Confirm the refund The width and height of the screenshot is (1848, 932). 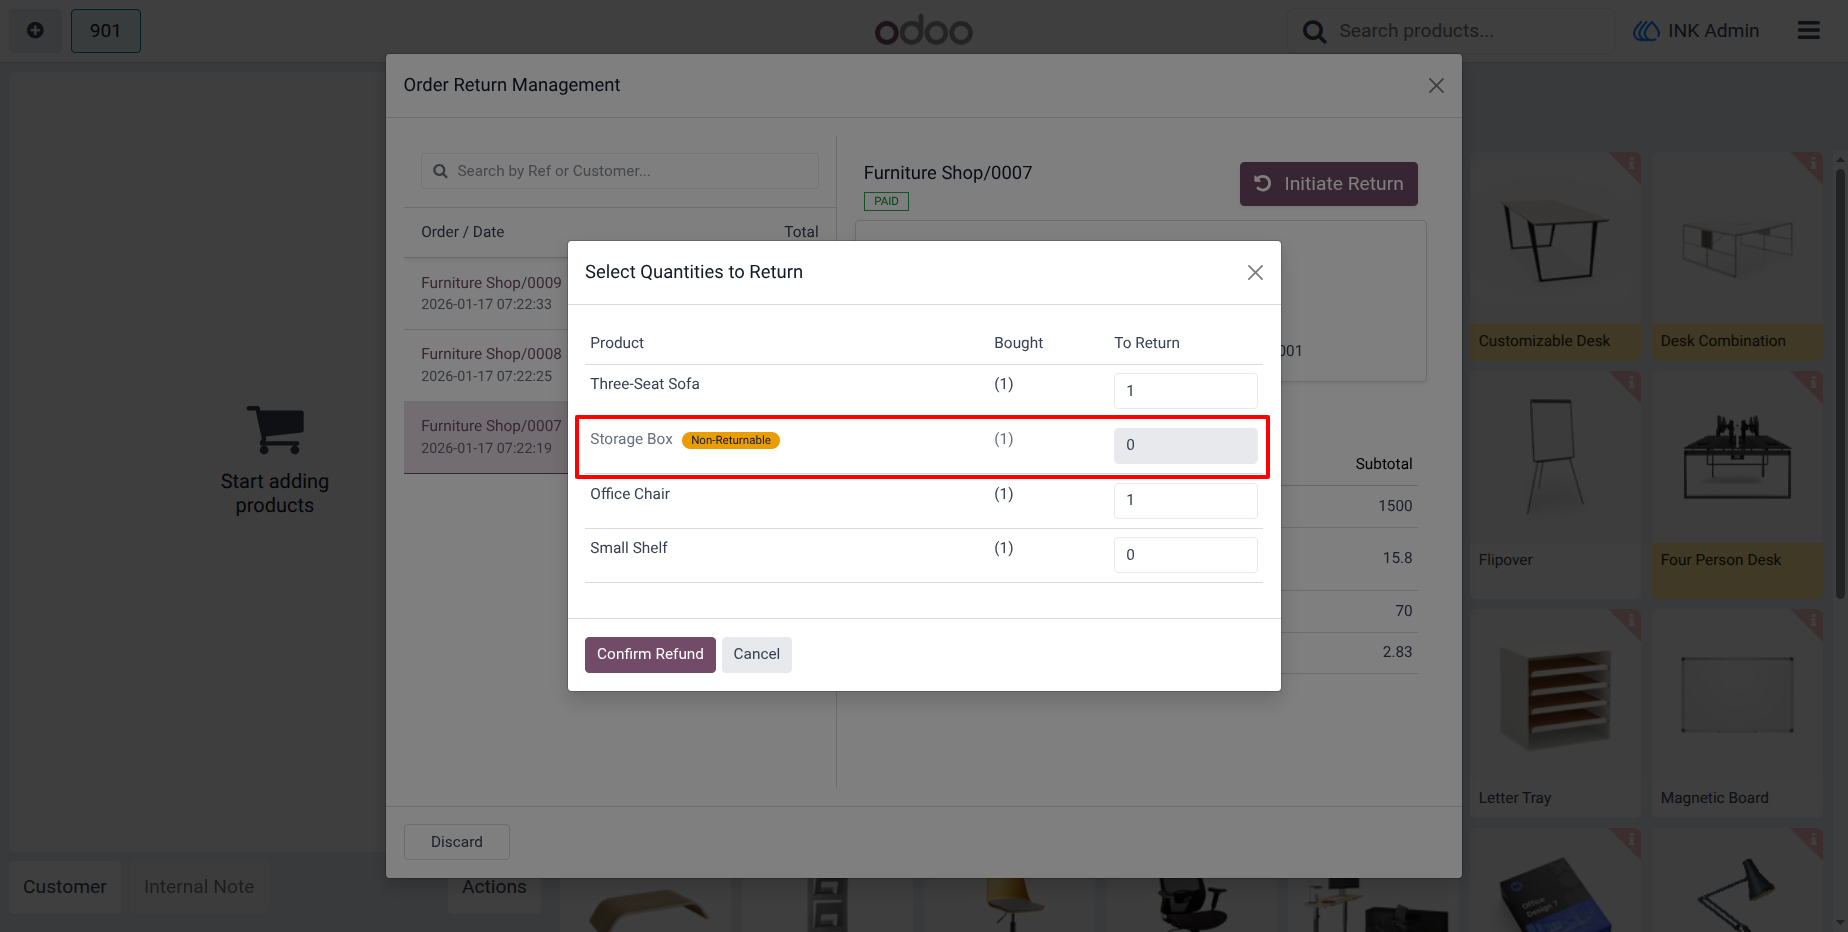pos(650,655)
